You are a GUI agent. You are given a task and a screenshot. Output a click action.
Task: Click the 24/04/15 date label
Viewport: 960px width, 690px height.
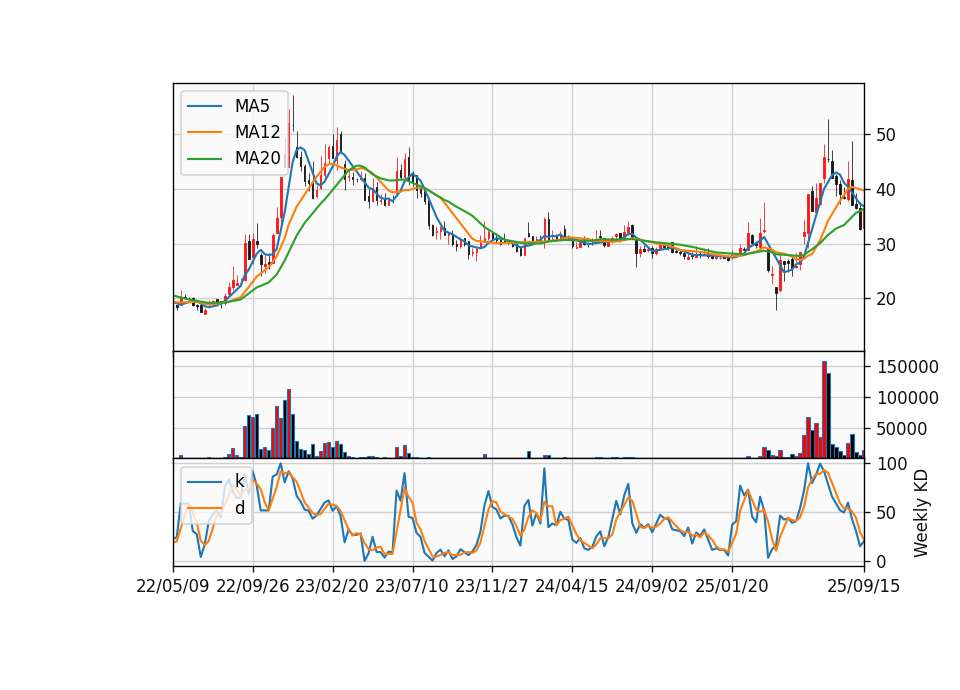[x=572, y=586]
